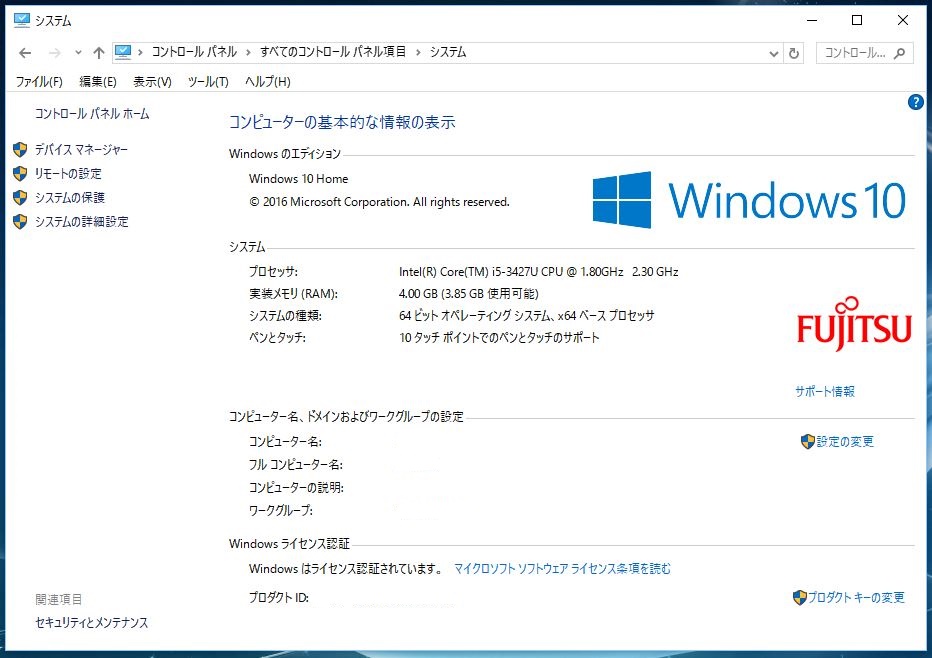Click the Windows 10 logo
The height and width of the screenshot is (658, 932).
[749, 200]
